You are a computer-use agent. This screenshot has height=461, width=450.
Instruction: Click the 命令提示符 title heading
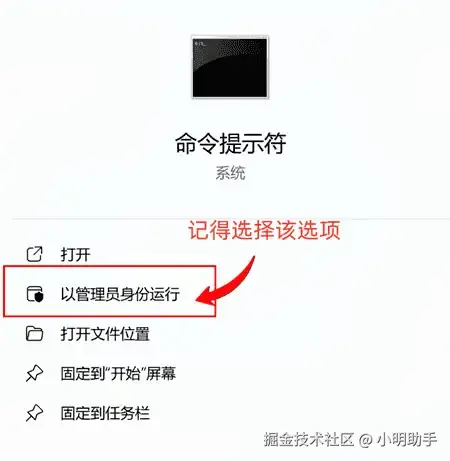click(231, 143)
